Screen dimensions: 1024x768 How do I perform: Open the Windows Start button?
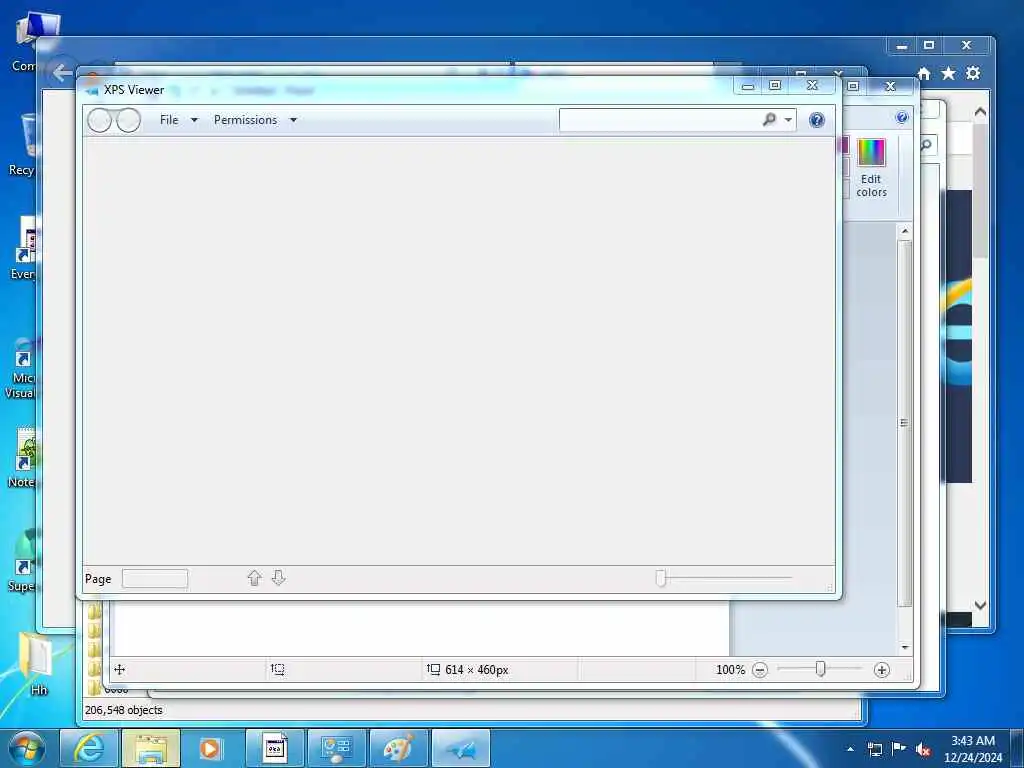tap(27, 748)
